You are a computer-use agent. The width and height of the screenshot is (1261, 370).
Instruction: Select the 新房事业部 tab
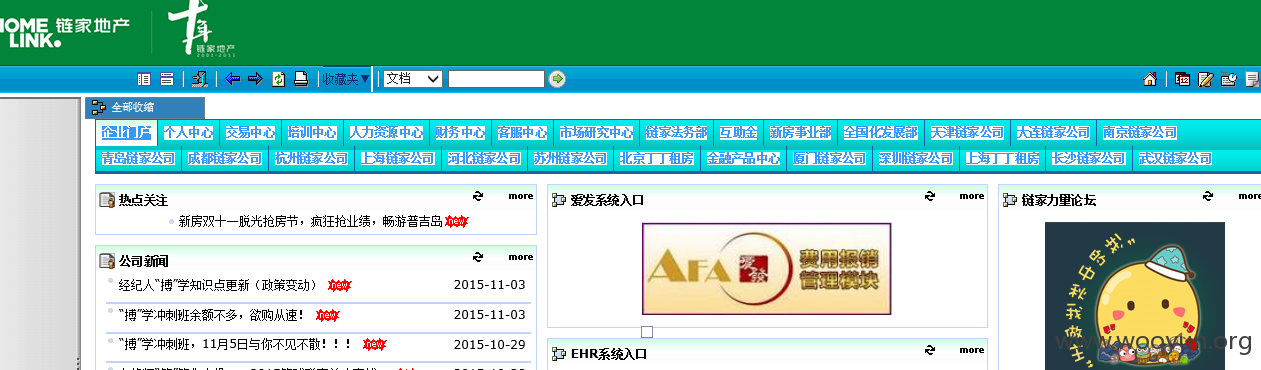(800, 132)
